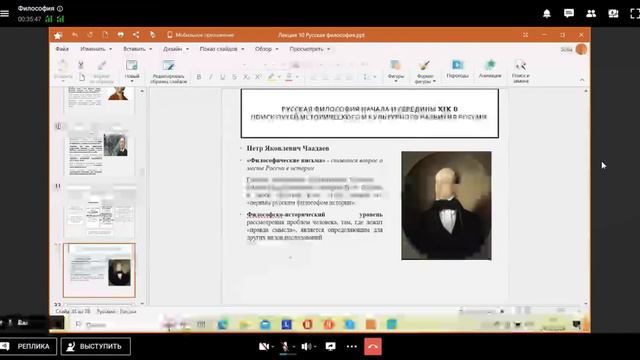Screen dimensions: 640x360
Task: Toggle Subscript formatting
Action: [246, 77]
